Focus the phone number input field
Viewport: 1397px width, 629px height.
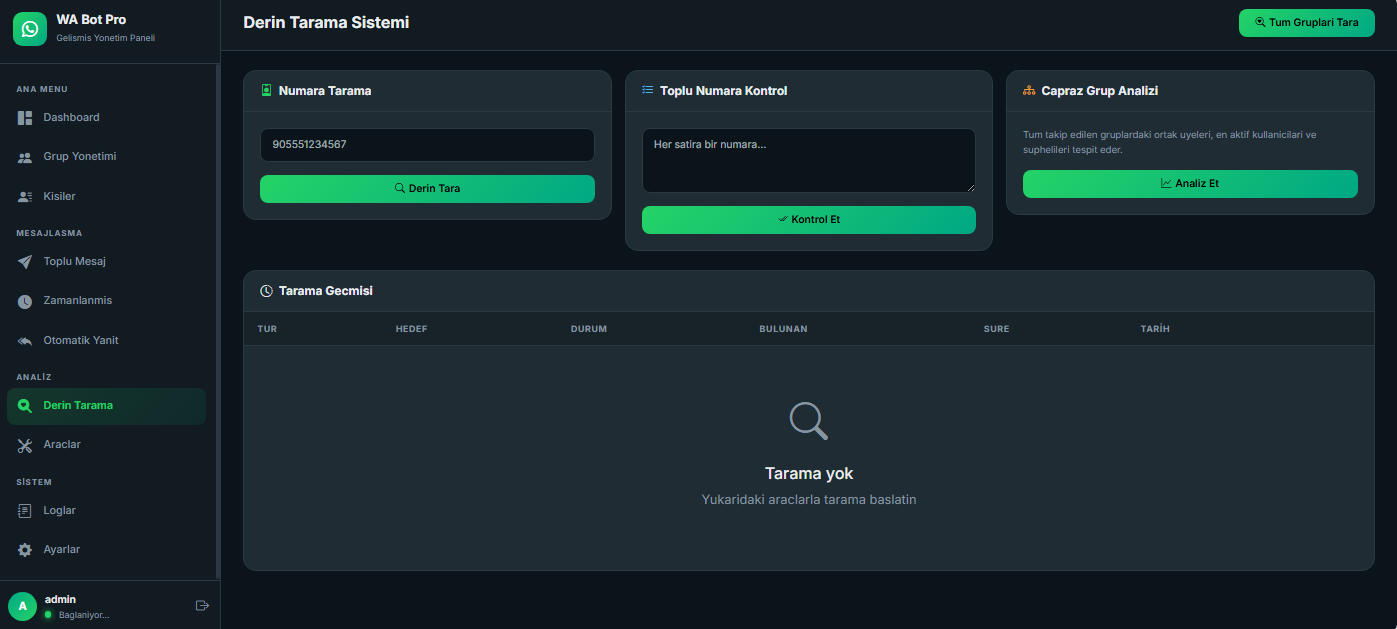click(427, 144)
